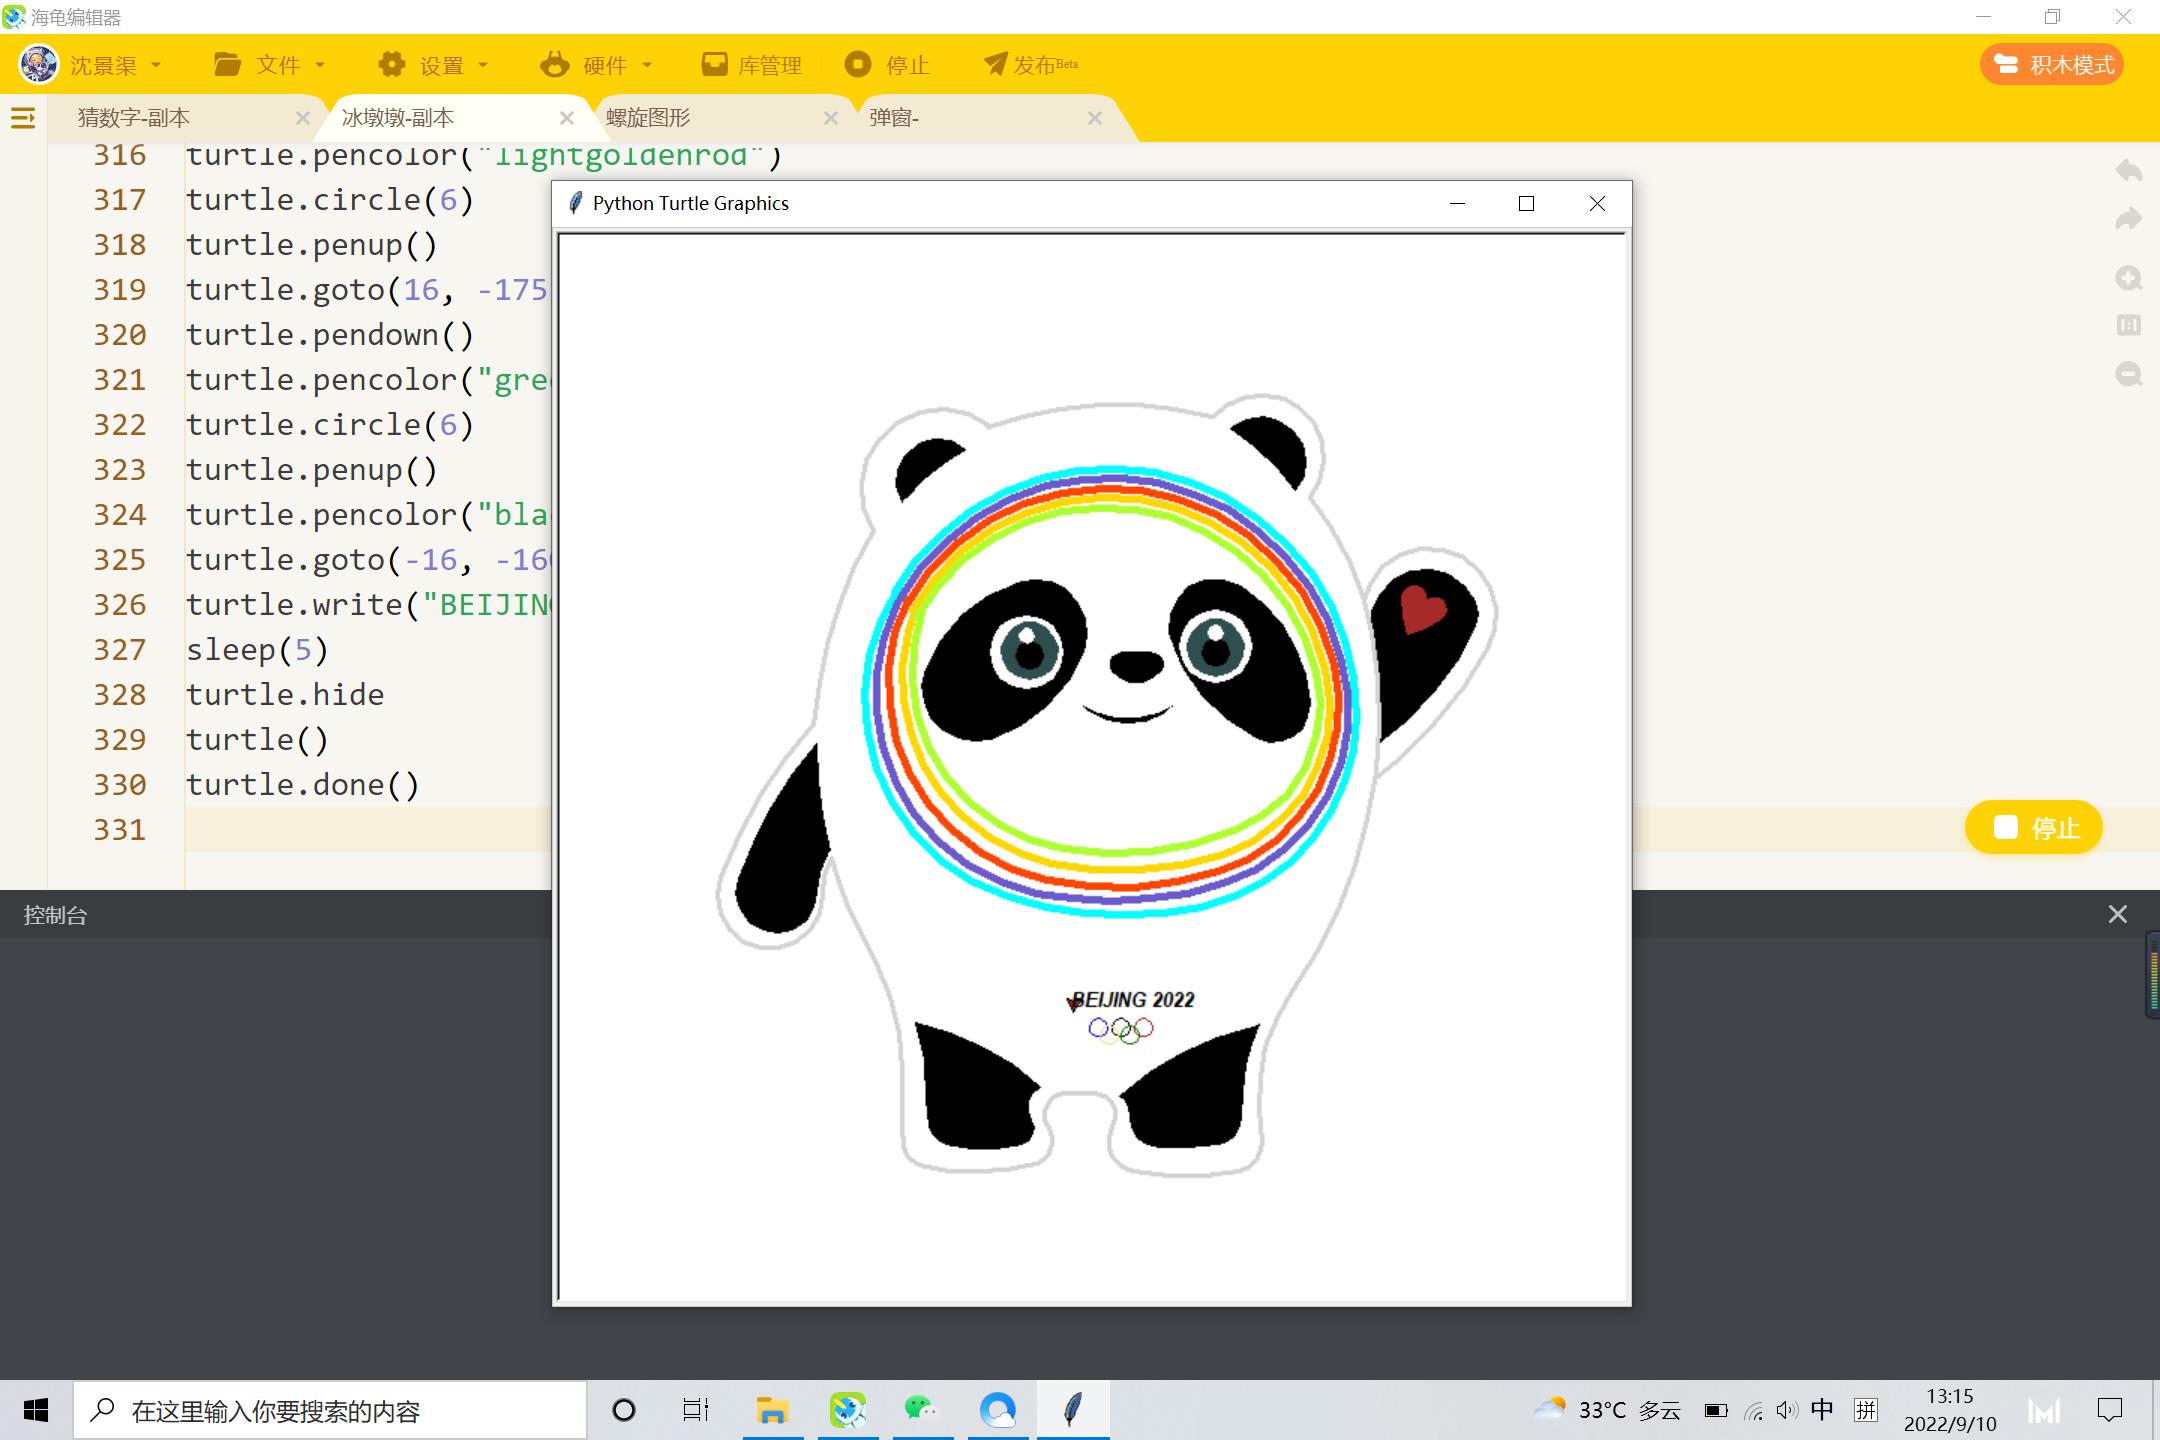The height and width of the screenshot is (1440, 2160).
Task: Switch to the 猜数字-副本 tab
Action: point(134,118)
